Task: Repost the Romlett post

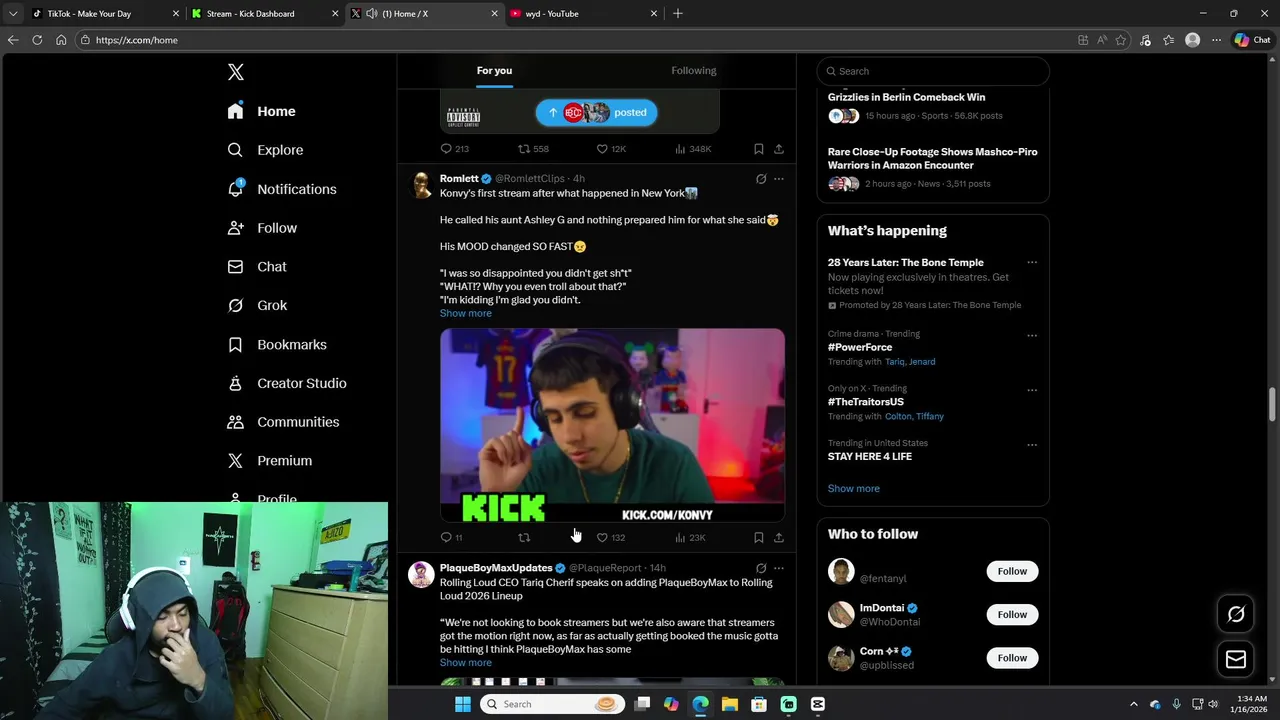Action: pos(524,537)
